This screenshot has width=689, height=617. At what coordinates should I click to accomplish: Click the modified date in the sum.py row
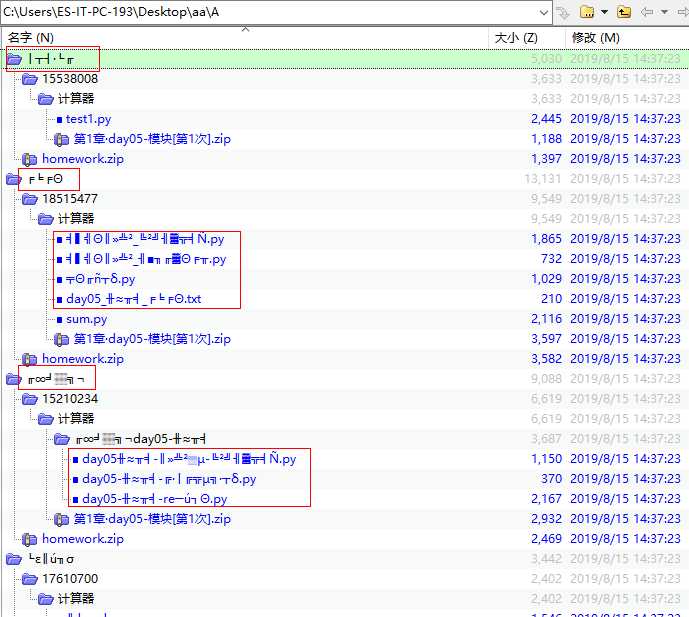pos(625,319)
